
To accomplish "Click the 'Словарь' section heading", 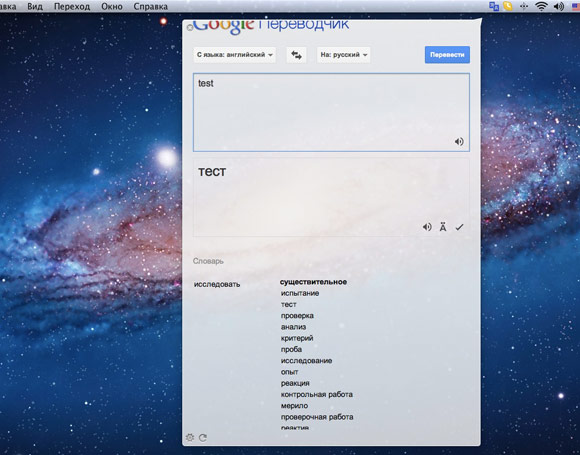I will tap(208, 261).
